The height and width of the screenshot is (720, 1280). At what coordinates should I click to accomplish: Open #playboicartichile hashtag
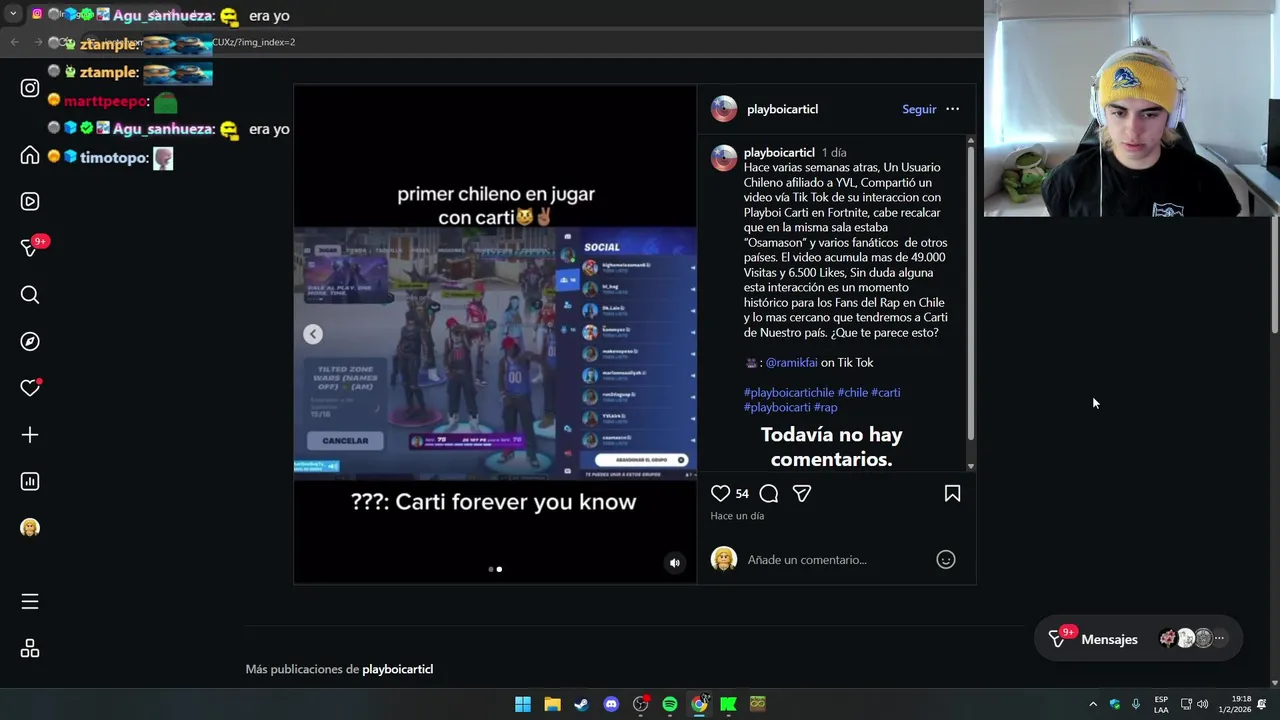(x=788, y=392)
